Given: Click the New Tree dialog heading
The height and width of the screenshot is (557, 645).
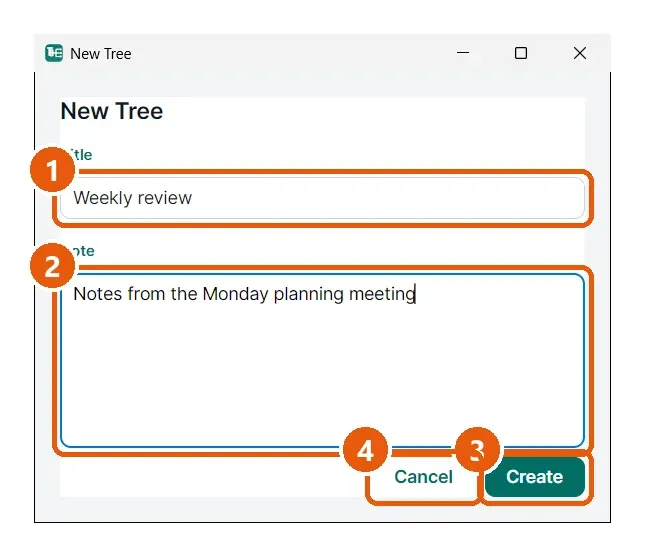Looking at the screenshot, I should (112, 111).
